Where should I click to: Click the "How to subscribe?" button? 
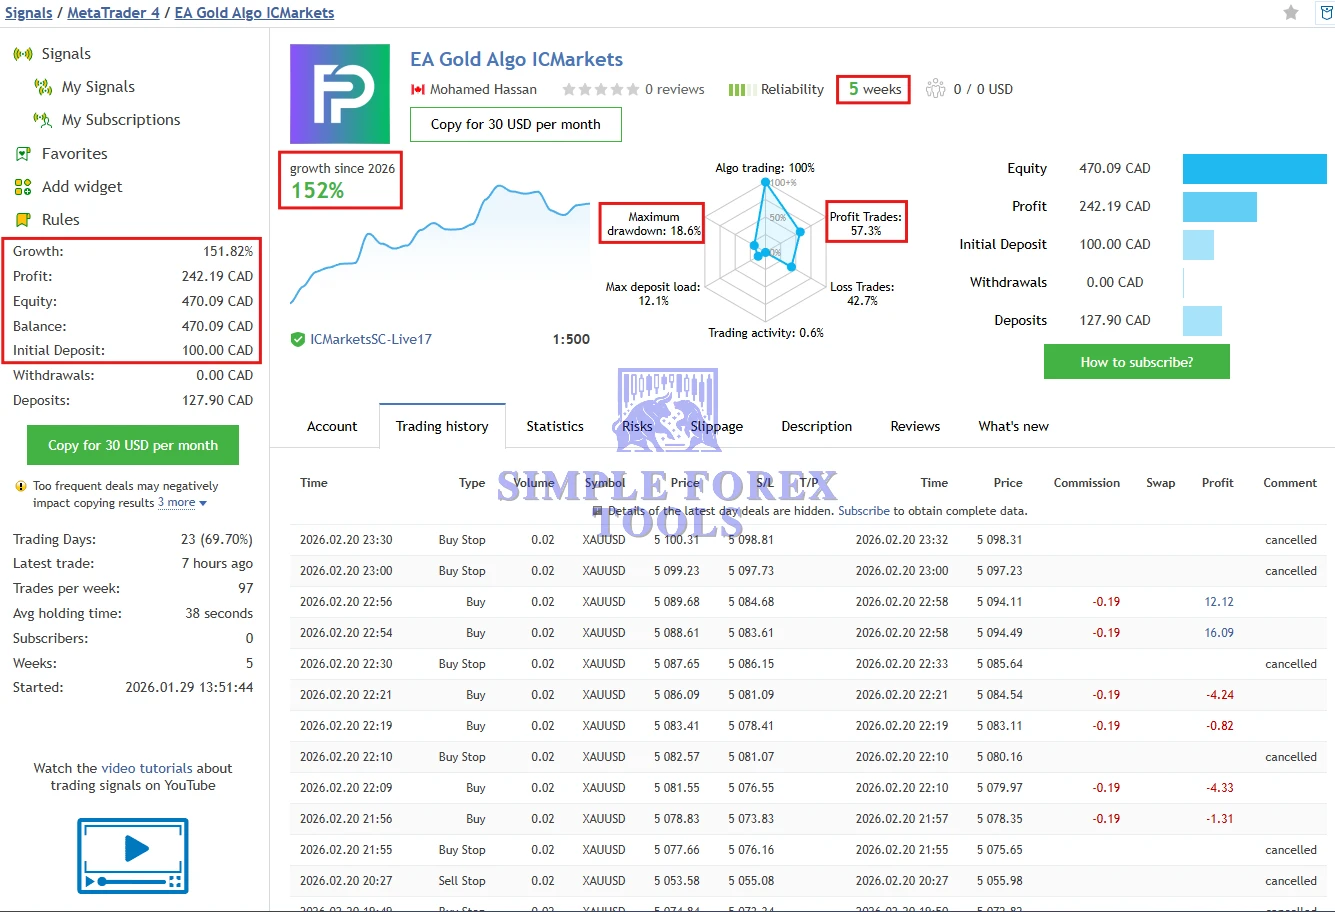[1136, 361]
